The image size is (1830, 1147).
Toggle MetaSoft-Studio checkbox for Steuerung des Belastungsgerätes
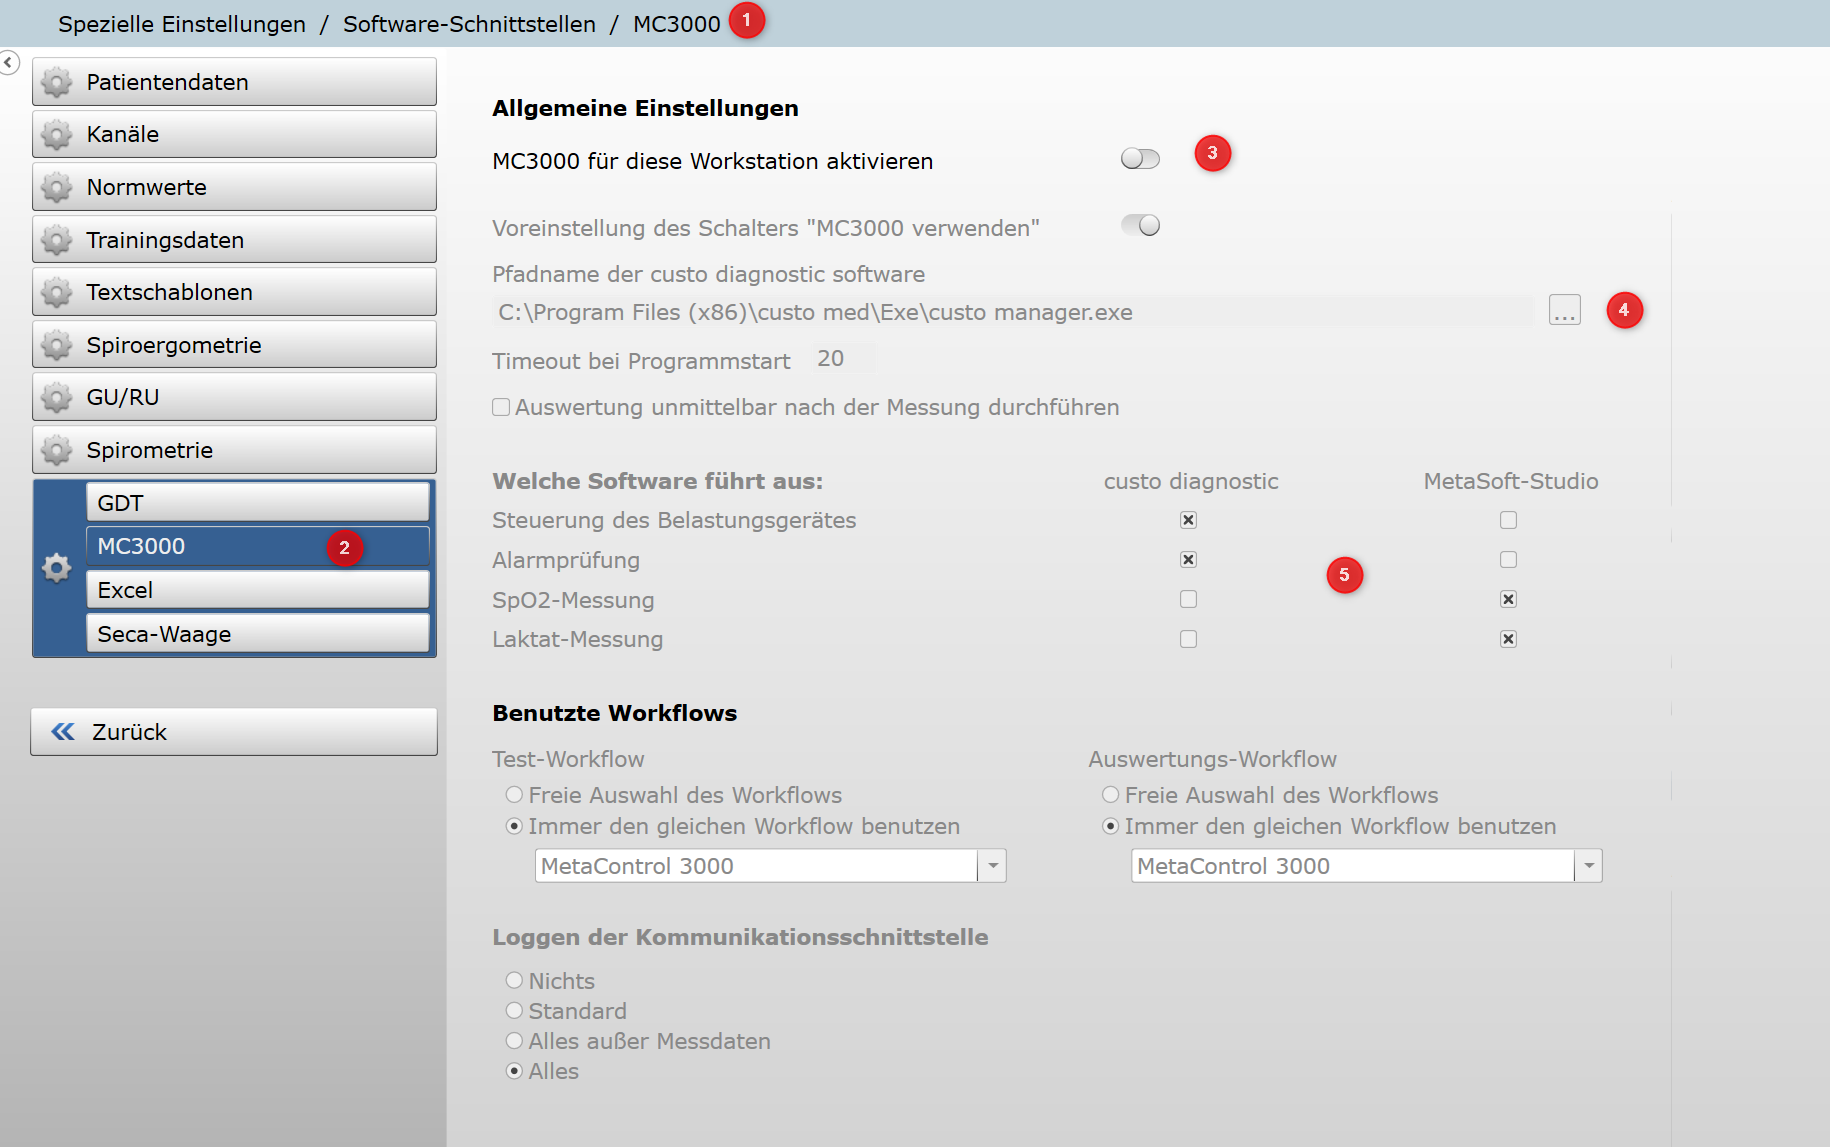click(1508, 520)
